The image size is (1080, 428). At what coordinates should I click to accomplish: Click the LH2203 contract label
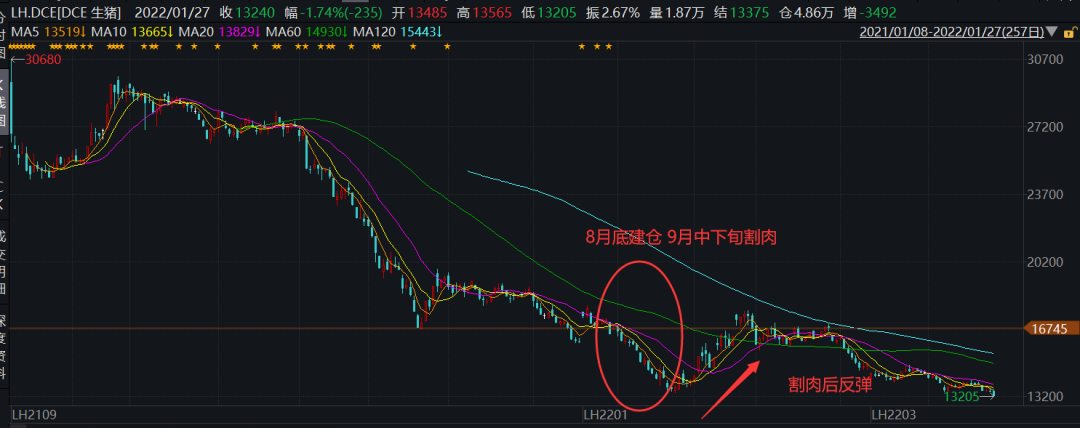click(x=893, y=416)
